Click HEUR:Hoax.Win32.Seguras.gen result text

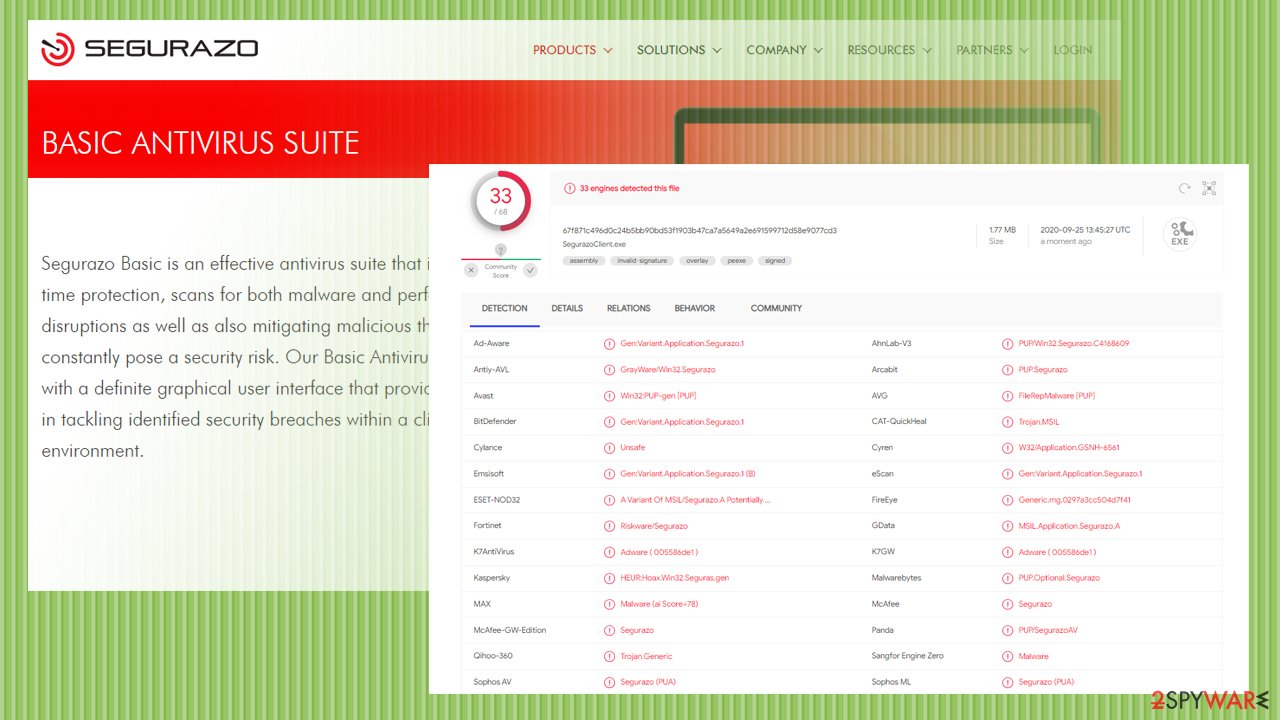pos(674,578)
